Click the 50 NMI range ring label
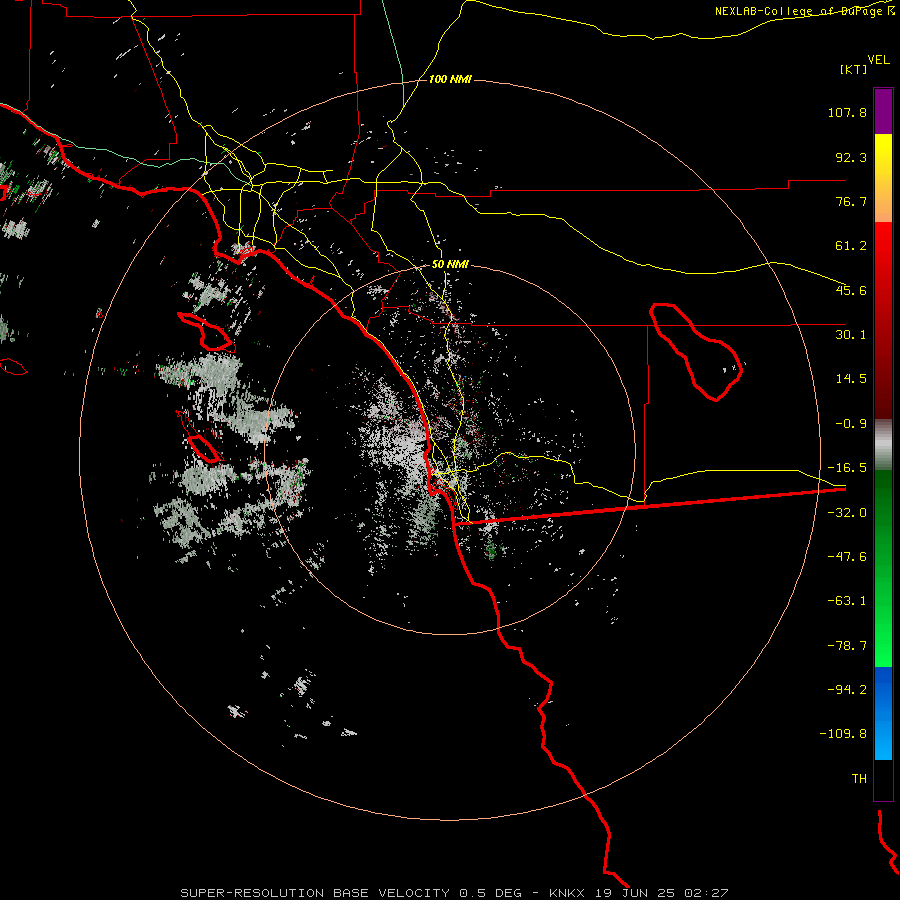 click(x=450, y=265)
